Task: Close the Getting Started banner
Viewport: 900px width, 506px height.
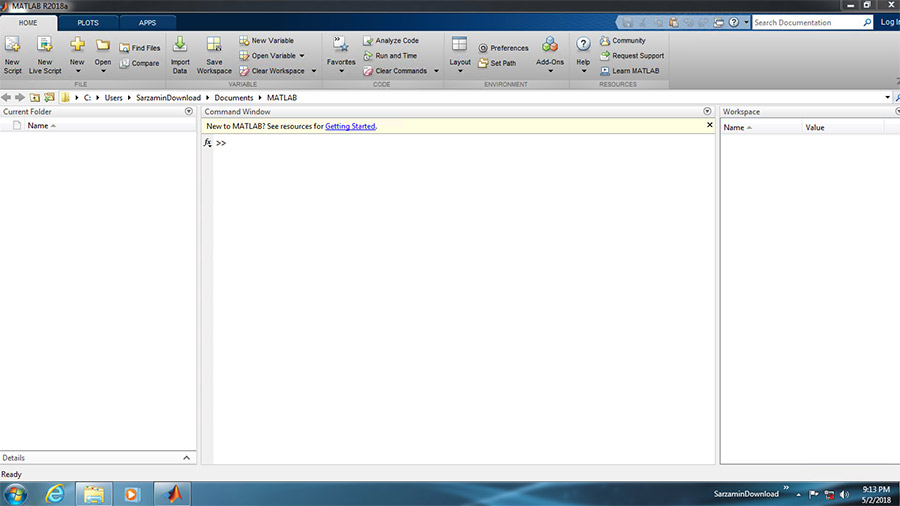Action: pos(709,125)
